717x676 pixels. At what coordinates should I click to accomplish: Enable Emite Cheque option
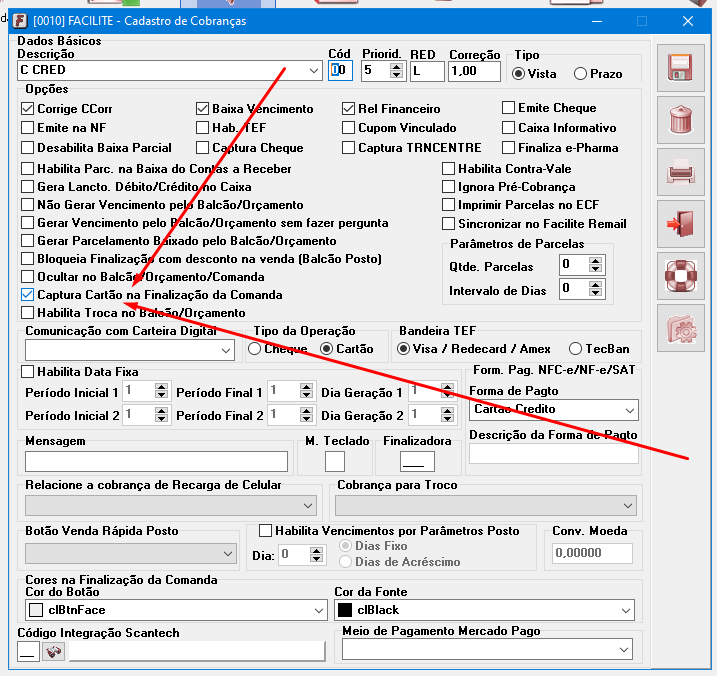[508, 108]
